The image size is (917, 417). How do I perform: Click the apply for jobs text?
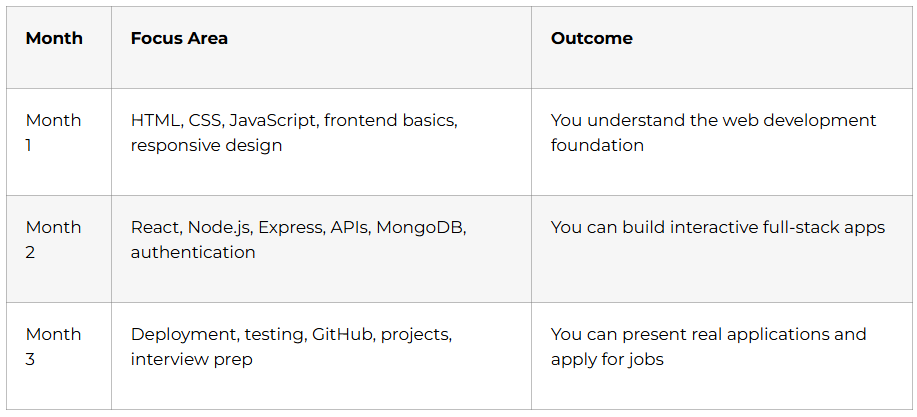point(607,359)
